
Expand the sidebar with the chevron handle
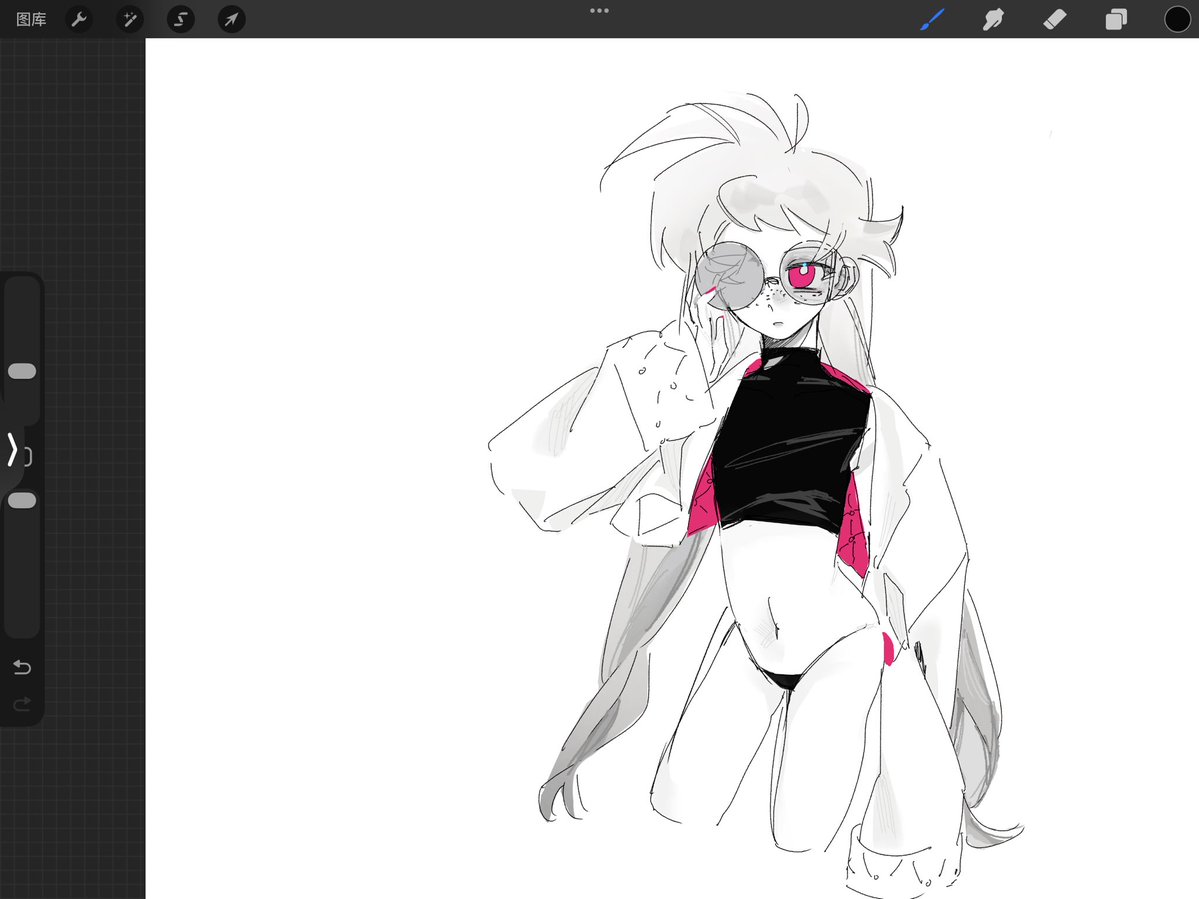click(x=13, y=452)
